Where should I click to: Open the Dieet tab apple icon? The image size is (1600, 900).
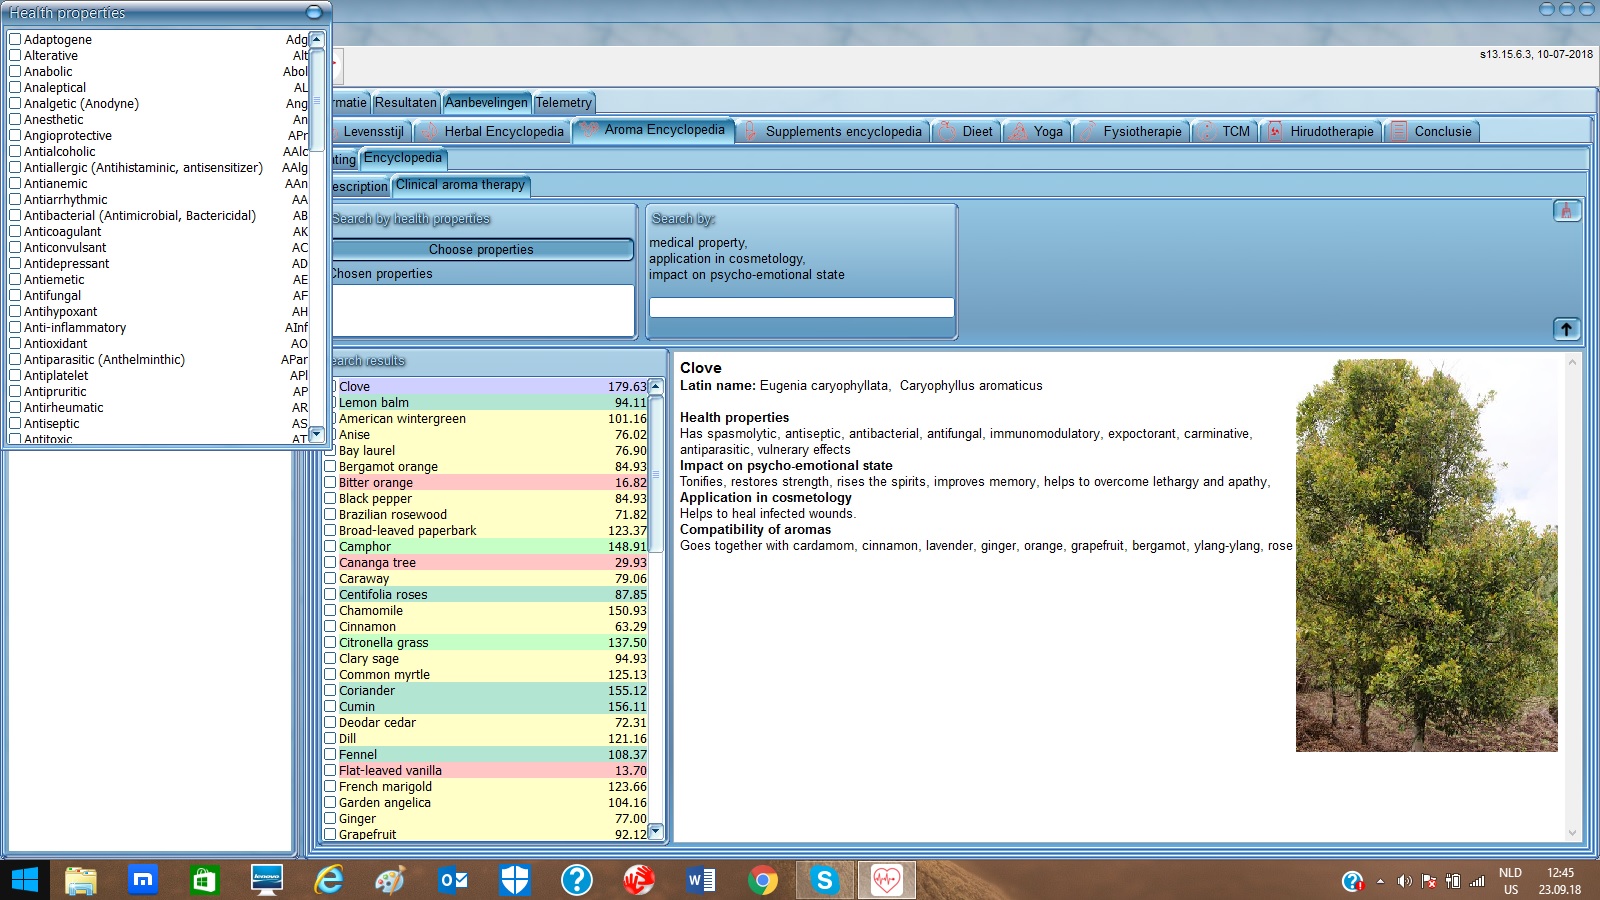(946, 132)
